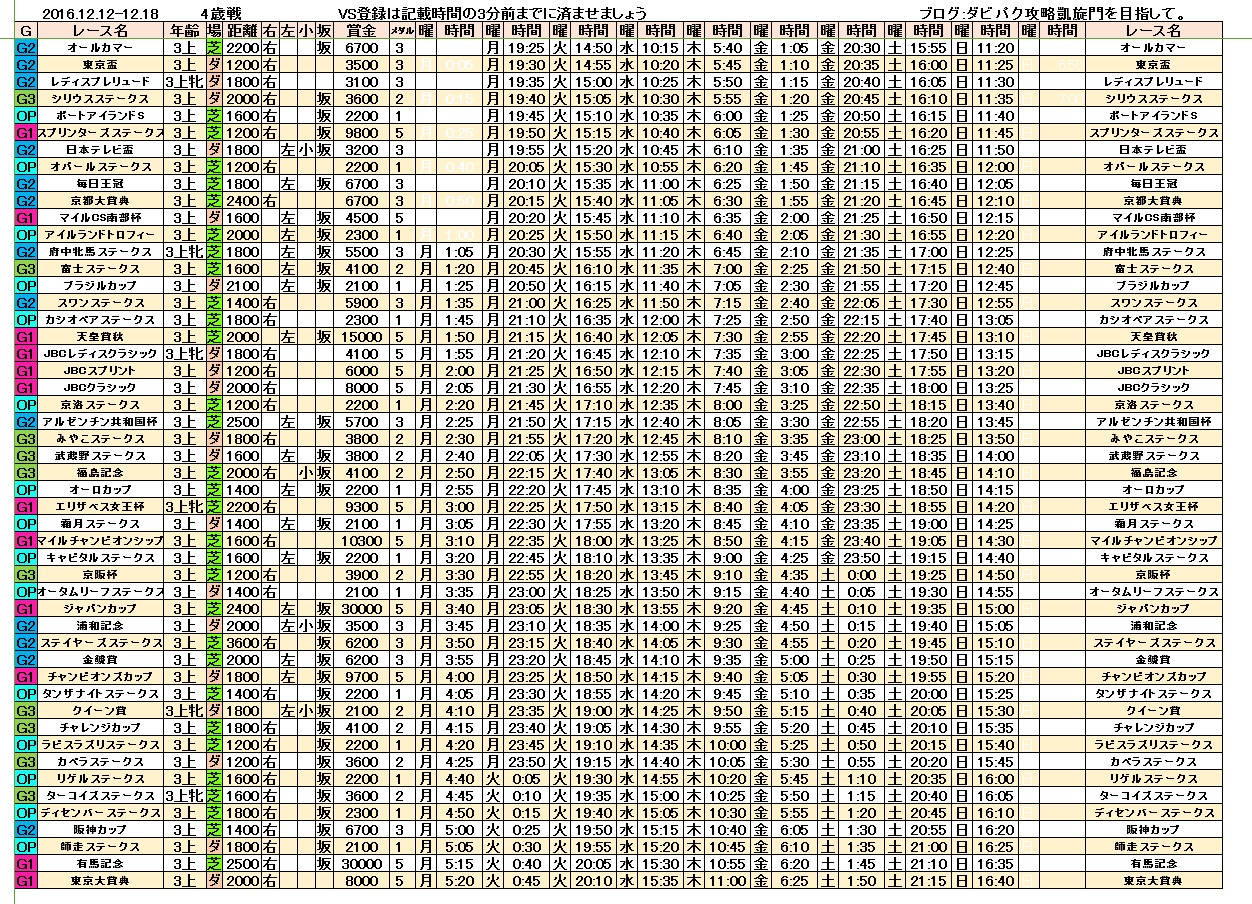The width and height of the screenshot is (1252, 904).
Task: Select the 10:00 Thursday time for ラピスラズリステークス
Action: tap(727, 744)
